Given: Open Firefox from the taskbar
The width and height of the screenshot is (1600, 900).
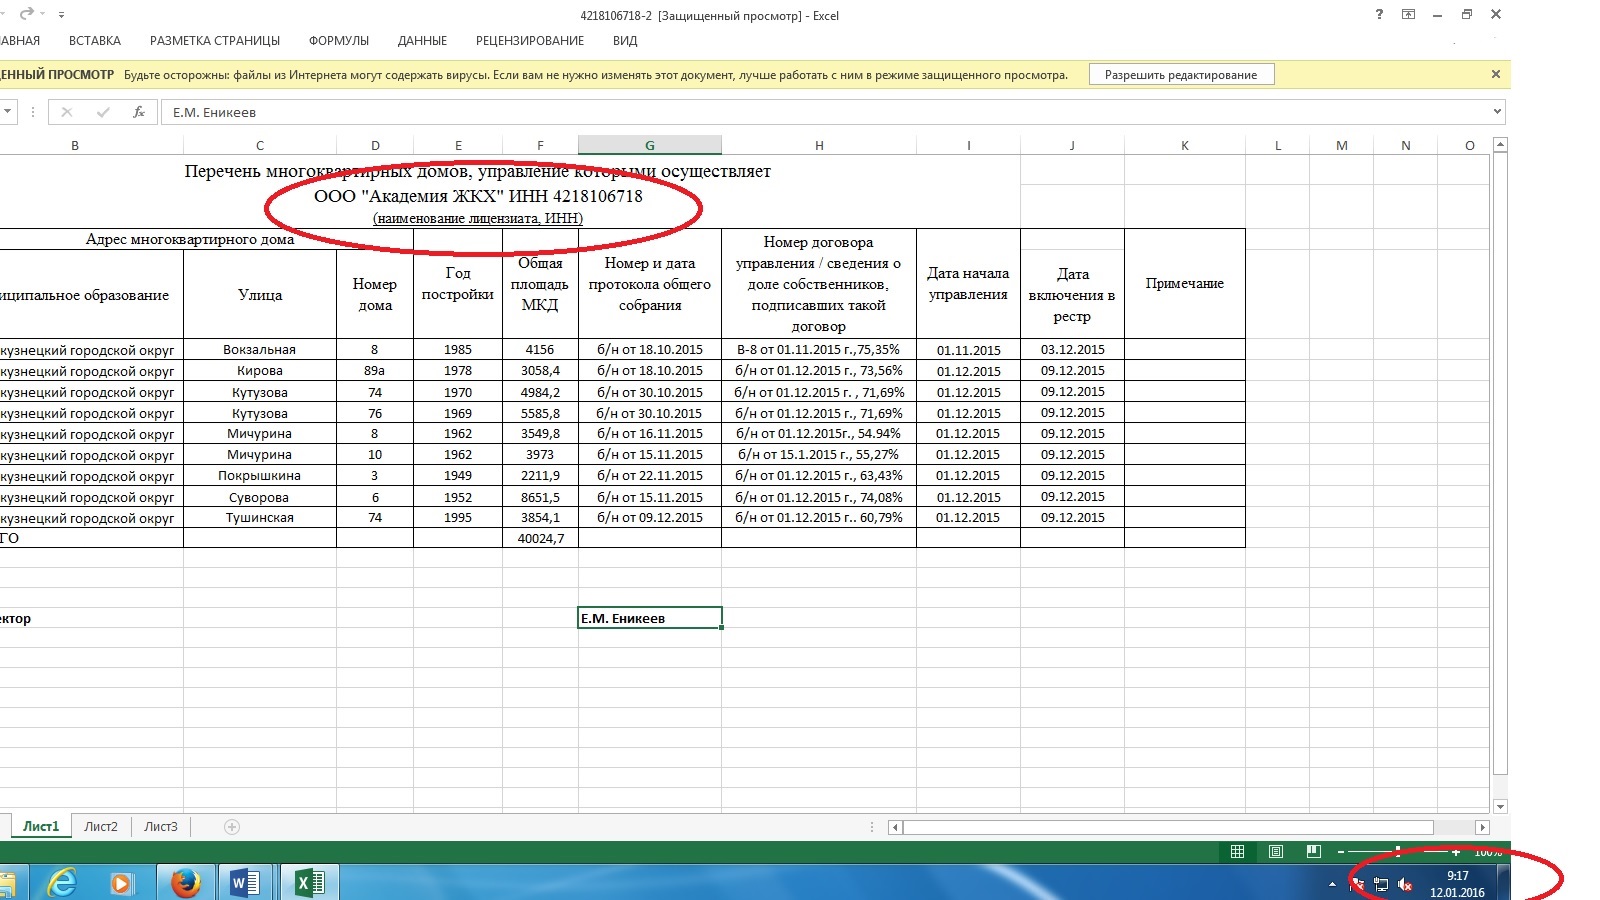Looking at the screenshot, I should tap(185, 883).
